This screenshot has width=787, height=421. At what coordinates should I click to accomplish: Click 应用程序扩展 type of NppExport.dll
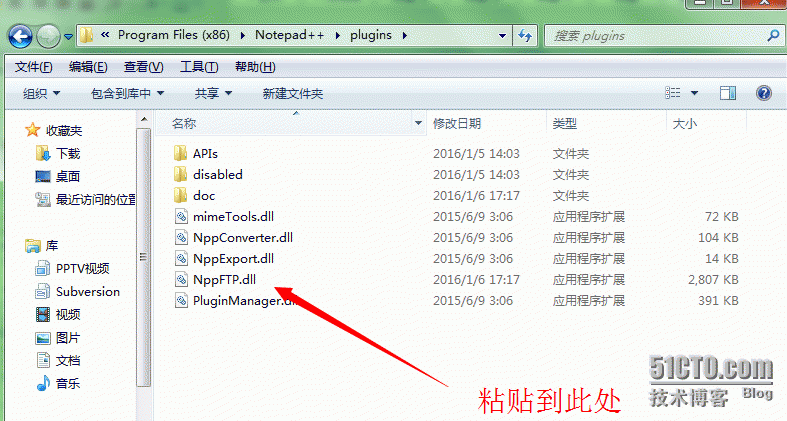[x=589, y=258]
